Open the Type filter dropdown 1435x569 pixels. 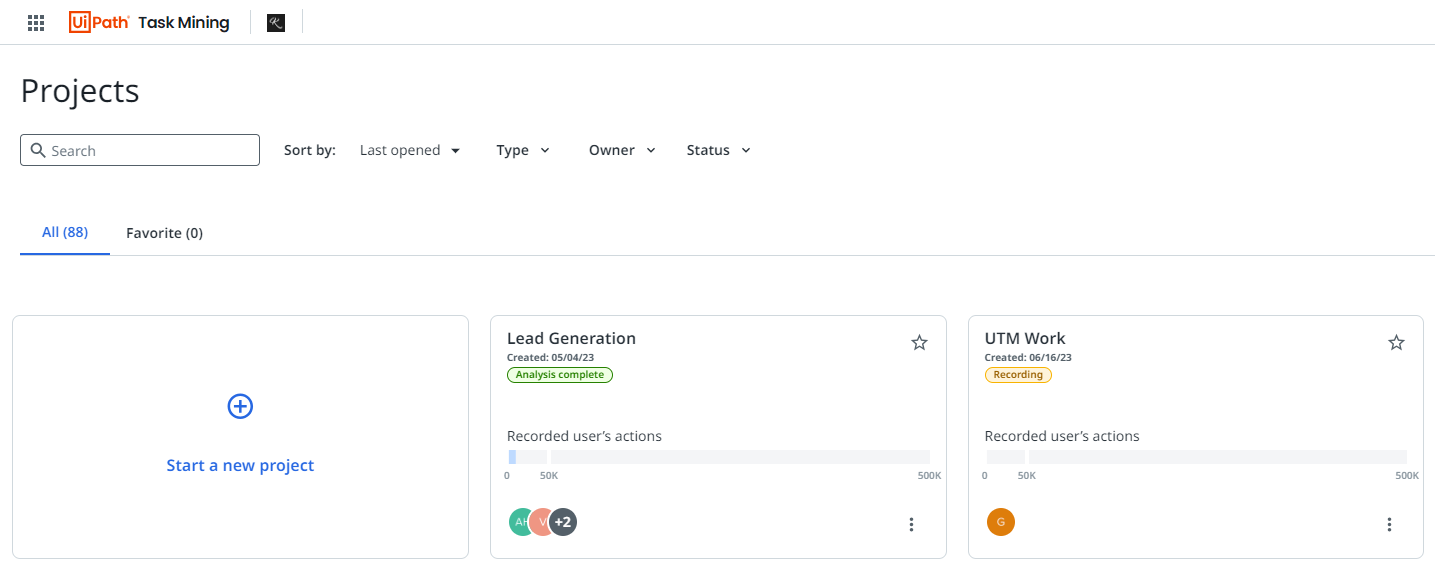pos(523,150)
